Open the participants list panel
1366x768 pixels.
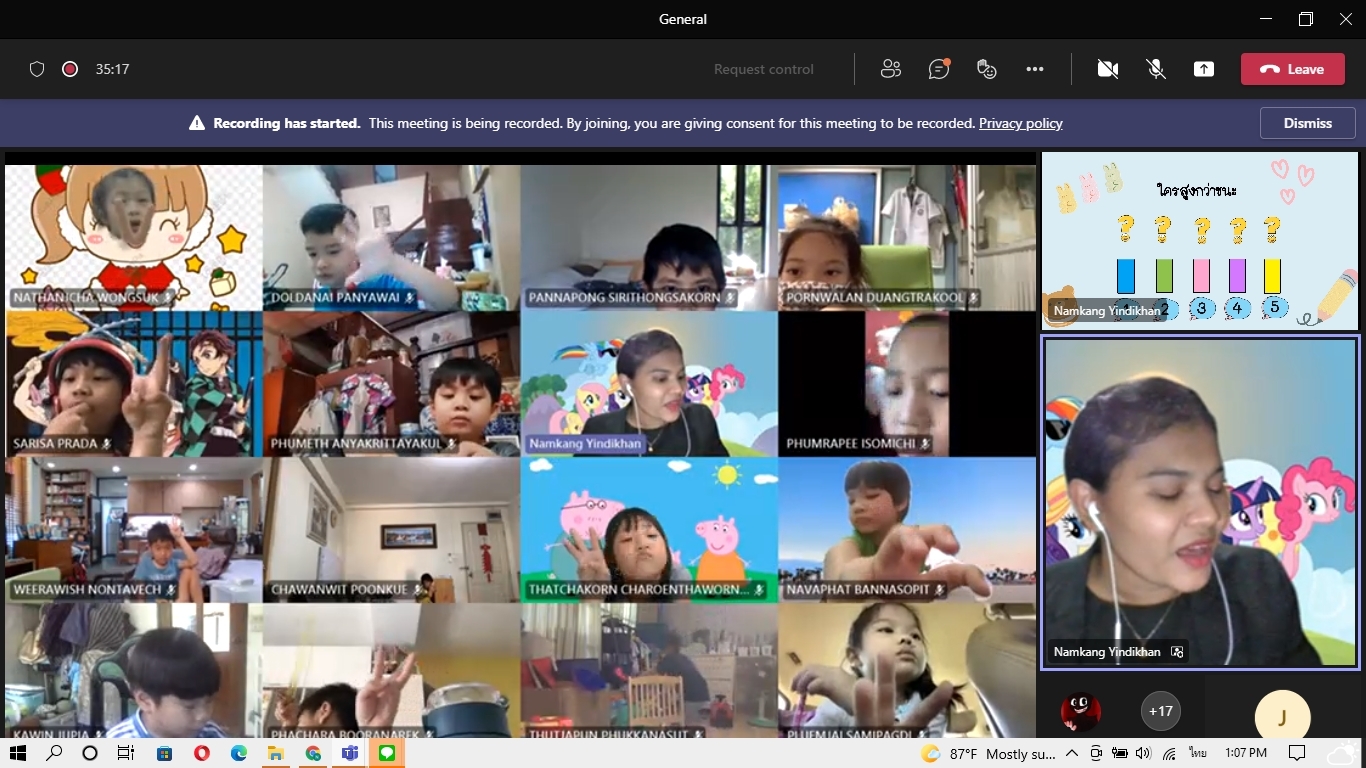click(x=890, y=69)
